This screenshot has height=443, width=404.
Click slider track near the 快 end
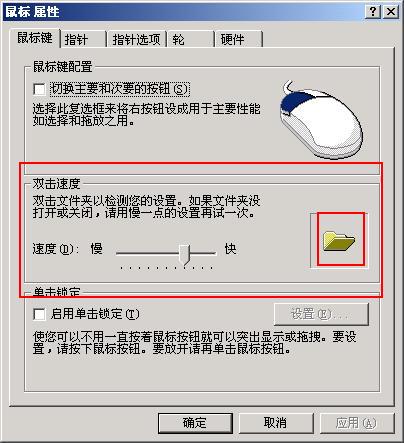(208, 253)
